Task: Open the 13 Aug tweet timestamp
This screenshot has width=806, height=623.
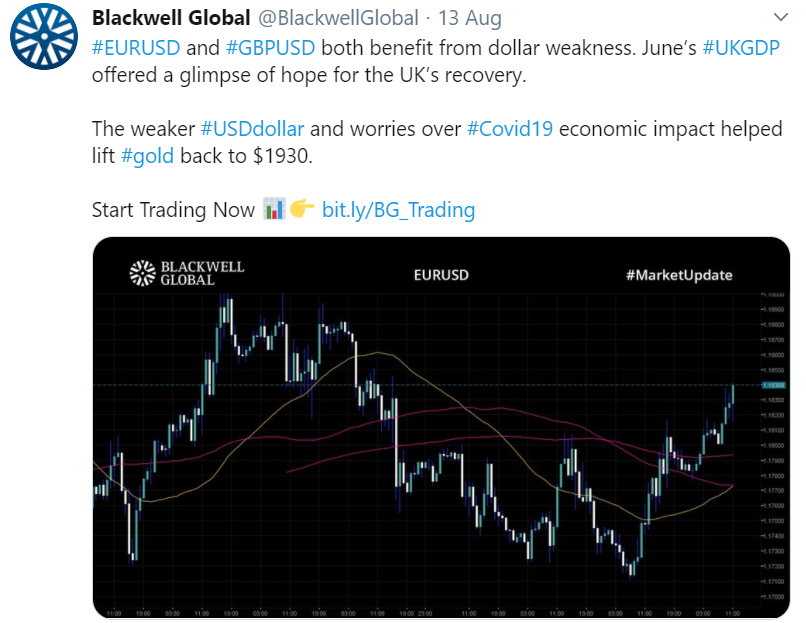Action: click(469, 18)
